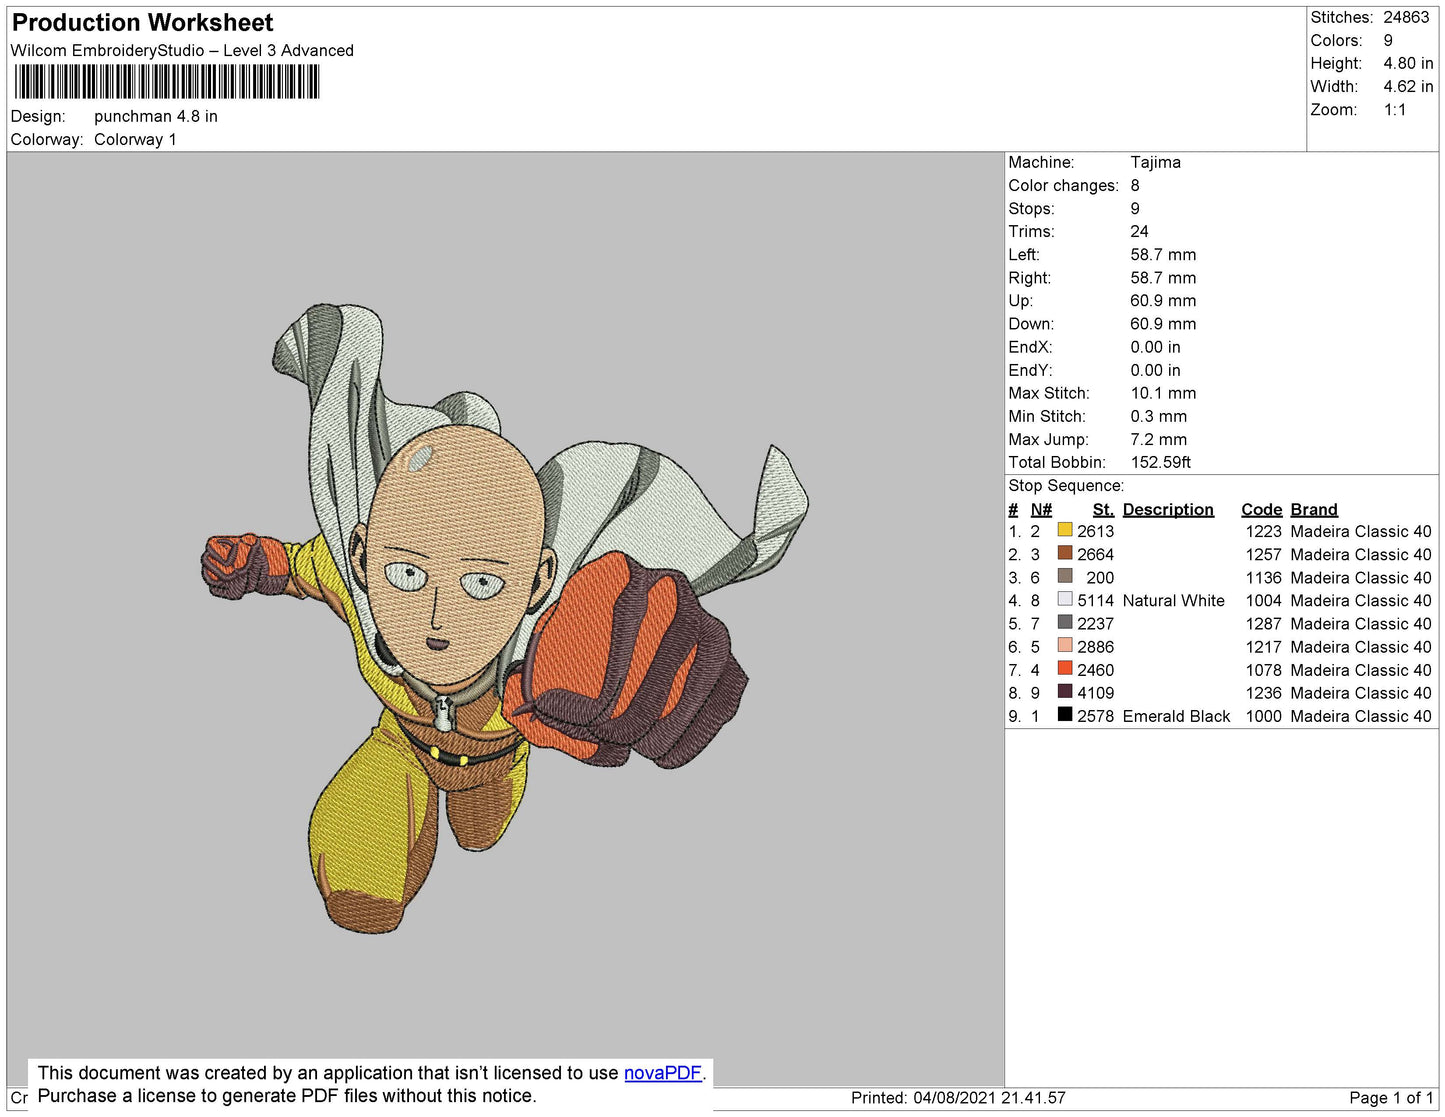Click the Left value 58.7 mm

pyautogui.click(x=1163, y=254)
